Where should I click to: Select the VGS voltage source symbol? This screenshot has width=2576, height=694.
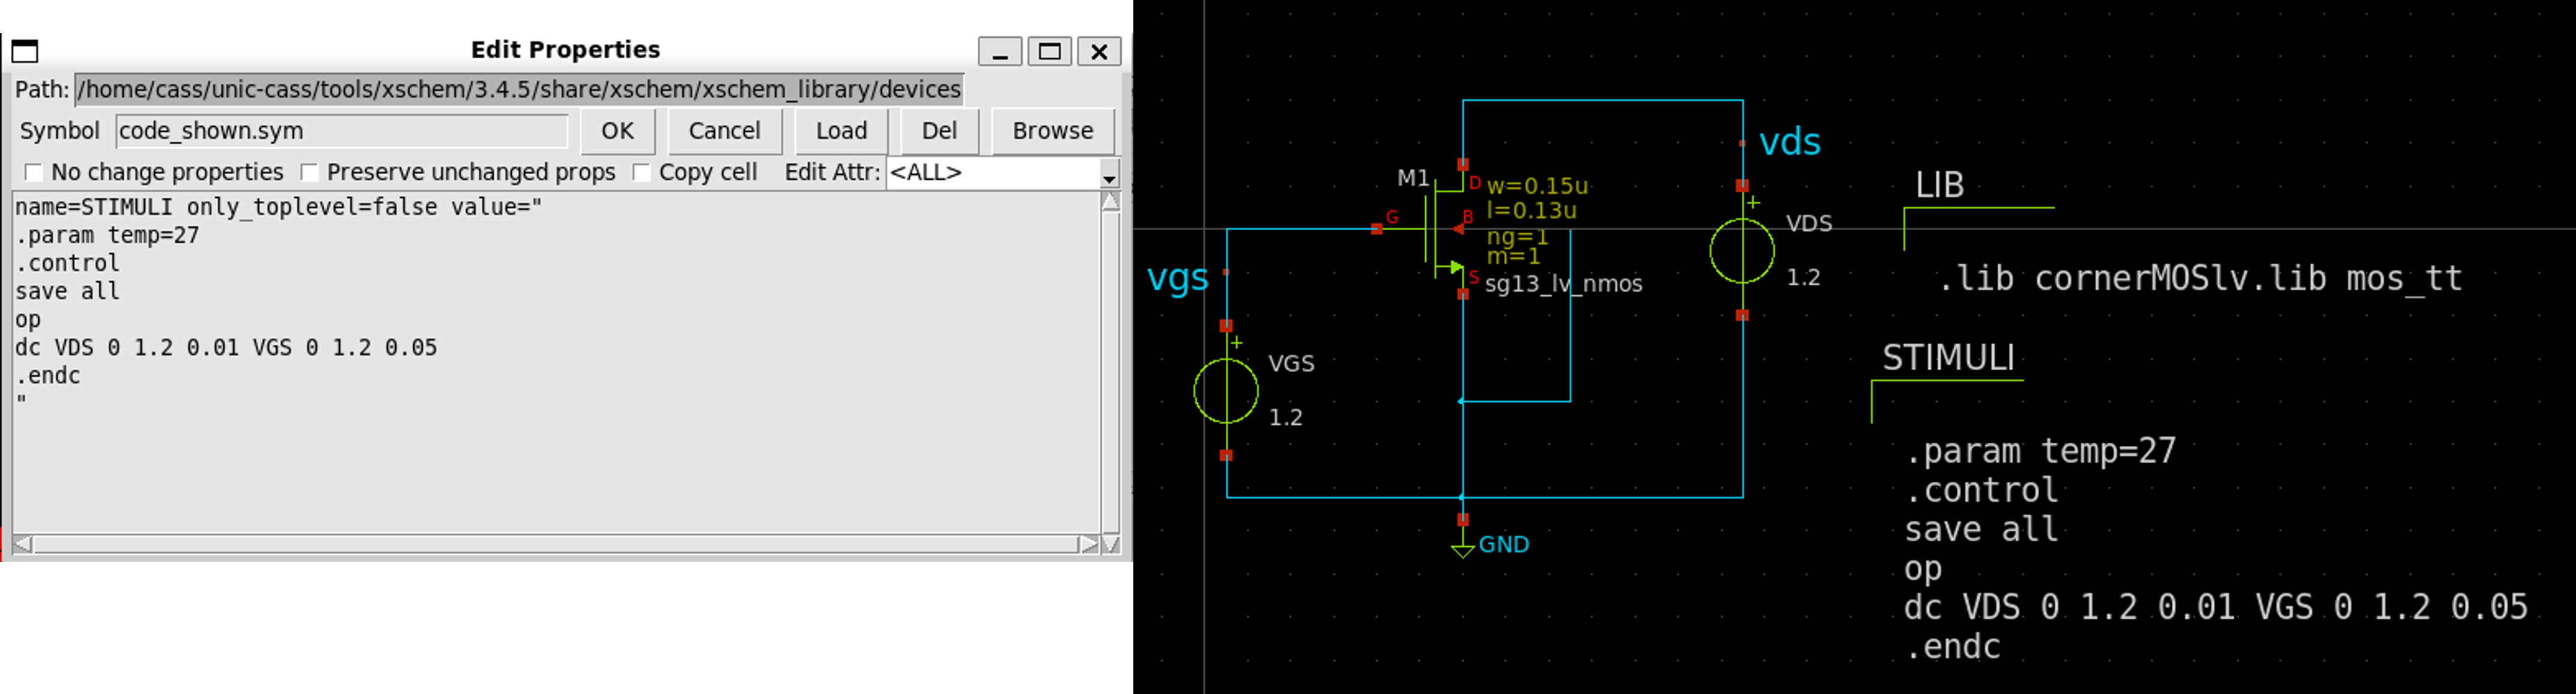click(x=1226, y=391)
